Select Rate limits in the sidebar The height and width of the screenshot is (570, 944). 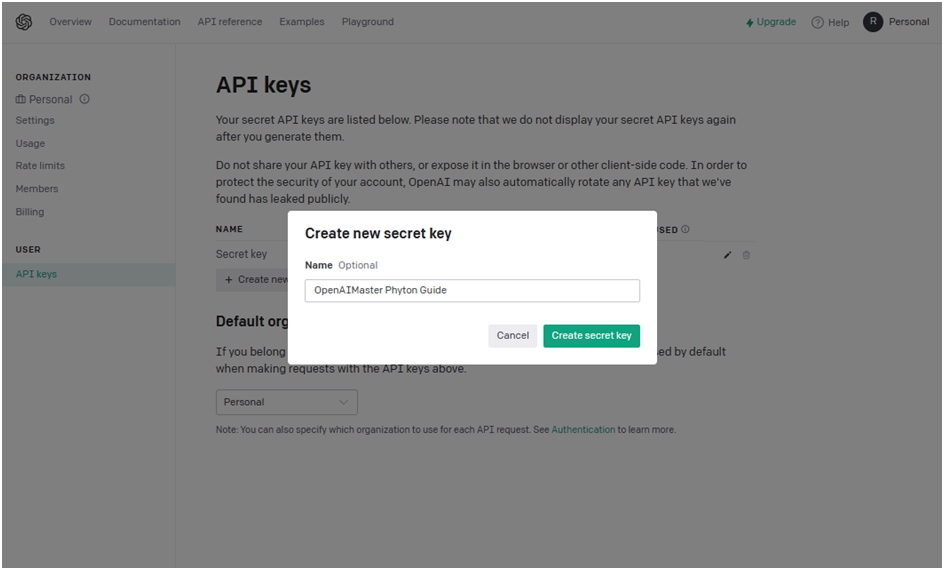tap(40, 166)
